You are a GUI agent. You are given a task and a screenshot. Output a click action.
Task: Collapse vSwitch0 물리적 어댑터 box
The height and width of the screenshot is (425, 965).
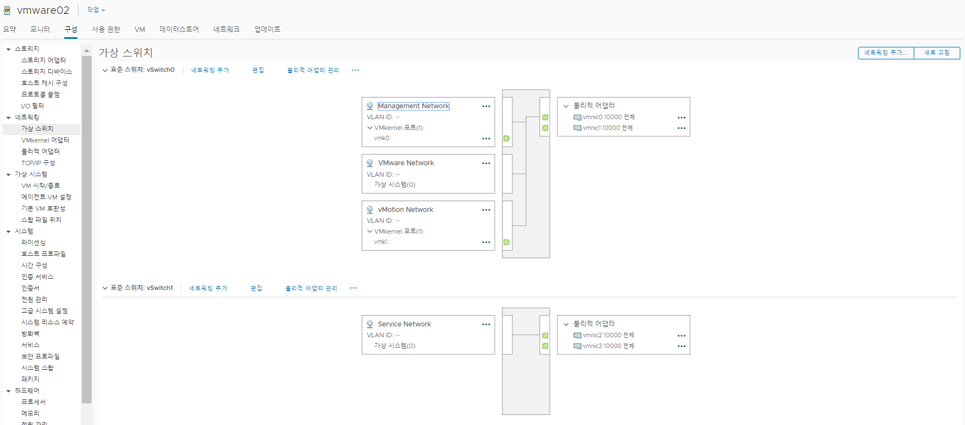[566, 106]
